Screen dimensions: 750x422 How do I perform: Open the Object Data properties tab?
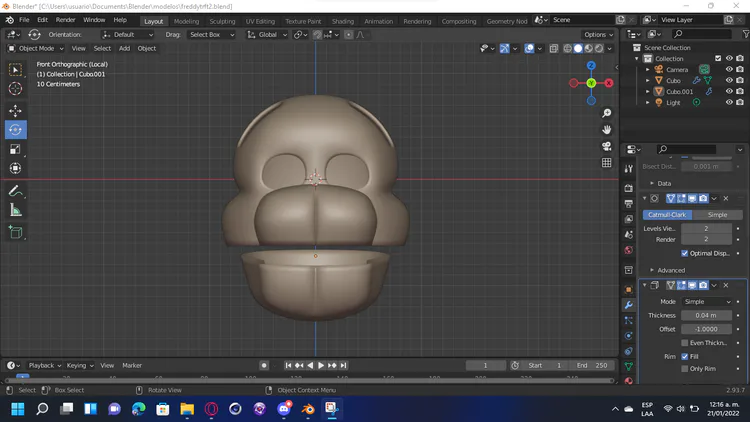pyautogui.click(x=629, y=366)
